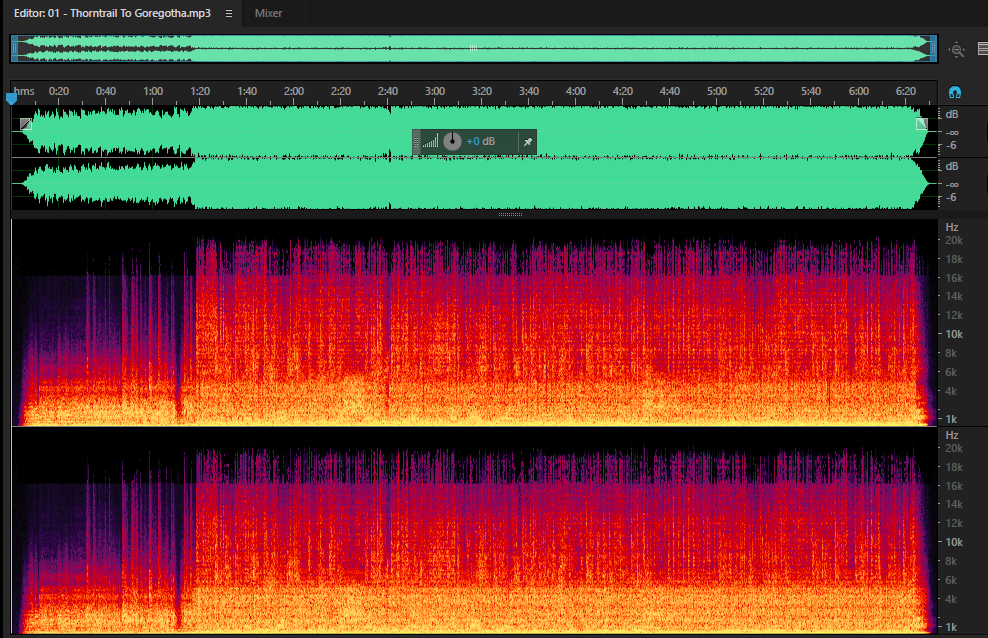Image resolution: width=988 pixels, height=638 pixels.
Task: Click the Hz label of lower spectrogram
Action: pyautogui.click(x=951, y=435)
